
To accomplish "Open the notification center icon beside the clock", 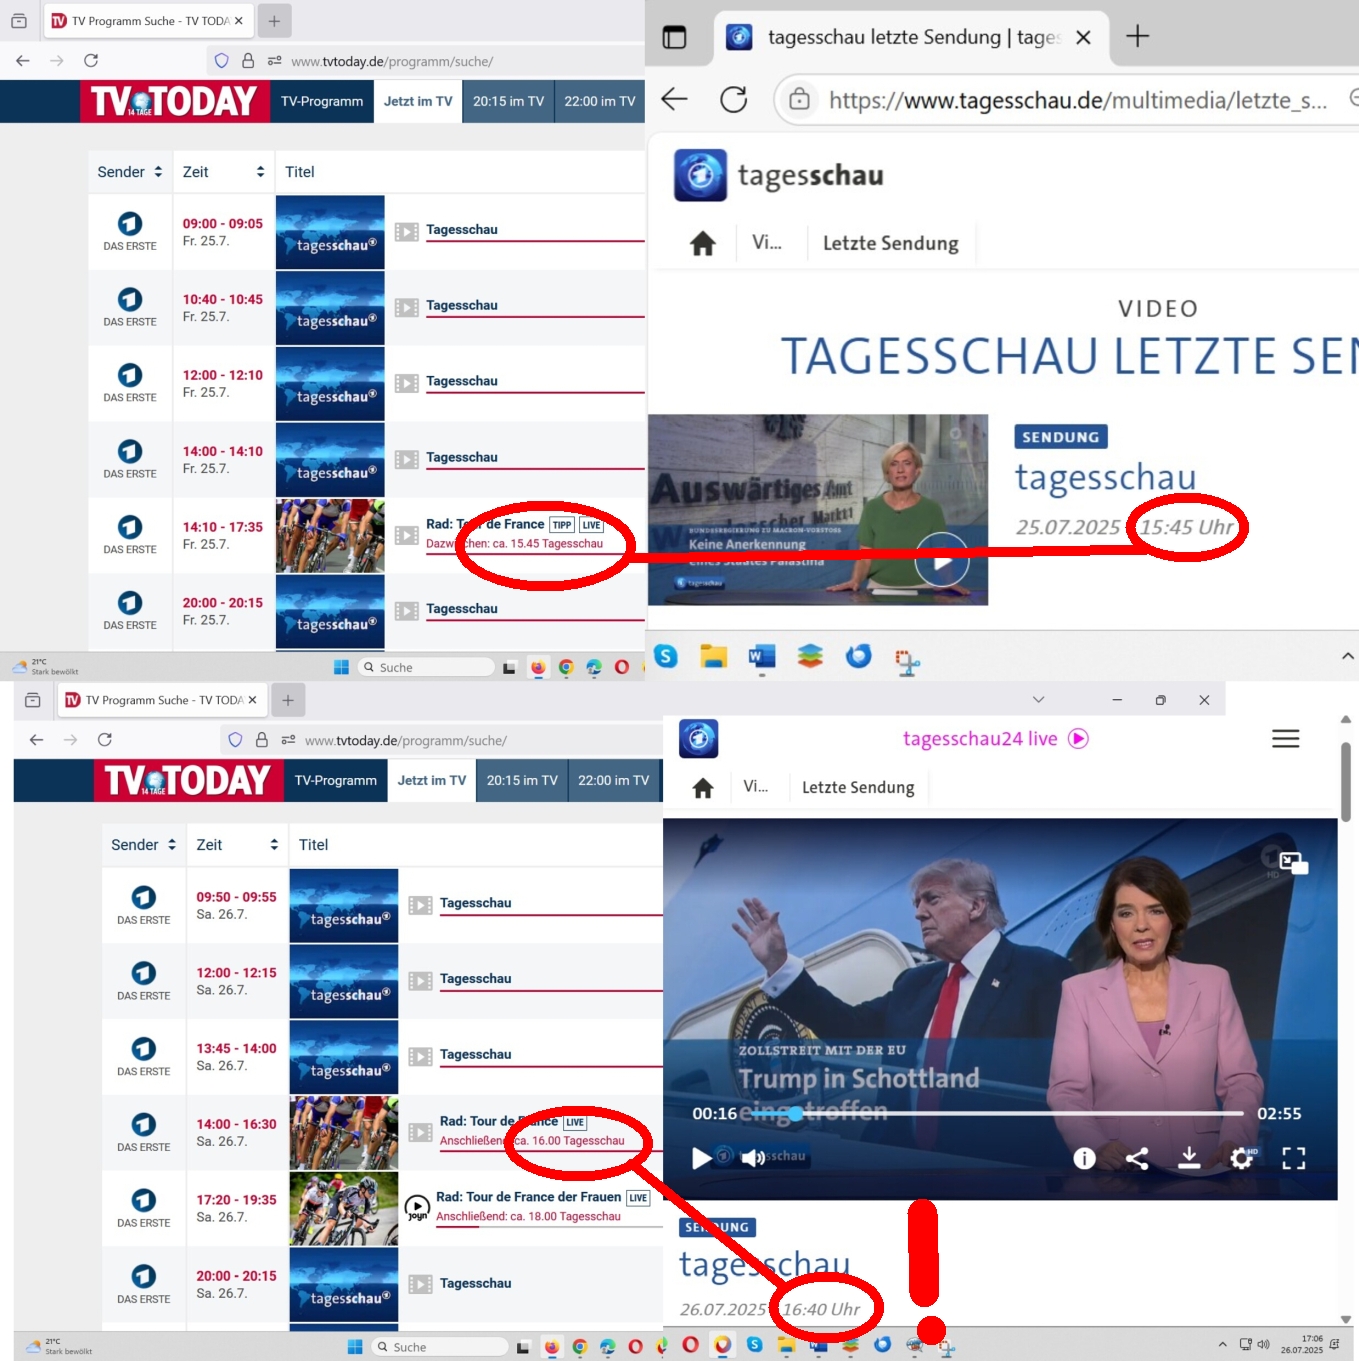I will click(1334, 1344).
